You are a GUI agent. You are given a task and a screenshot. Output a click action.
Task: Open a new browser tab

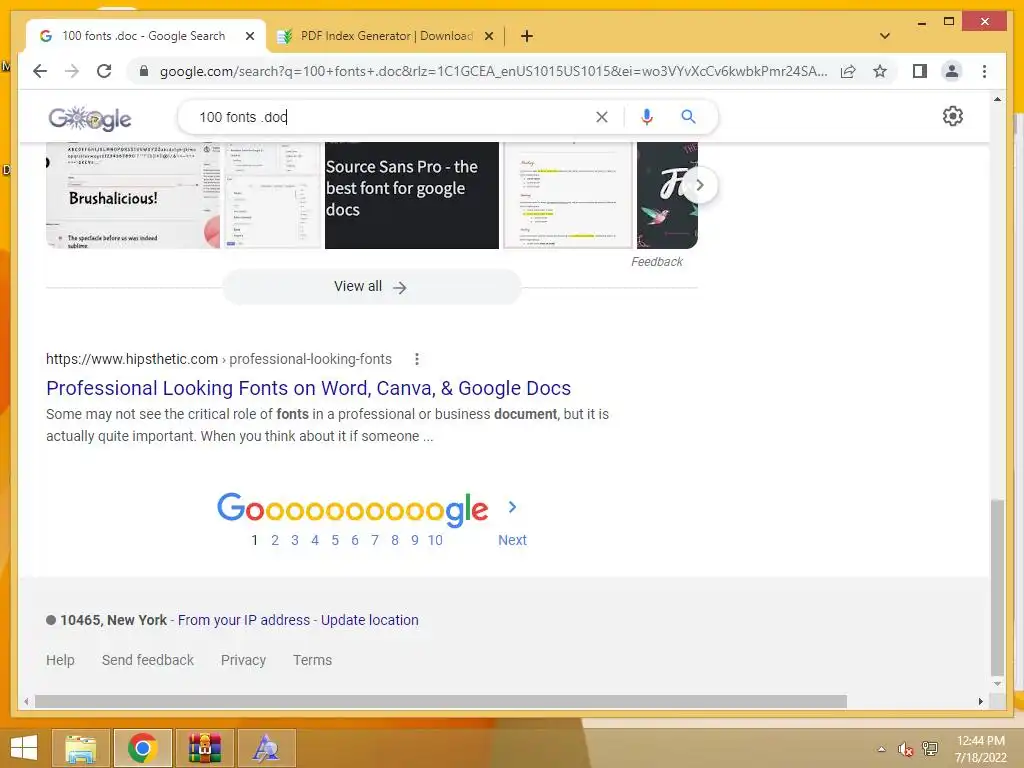pos(526,36)
